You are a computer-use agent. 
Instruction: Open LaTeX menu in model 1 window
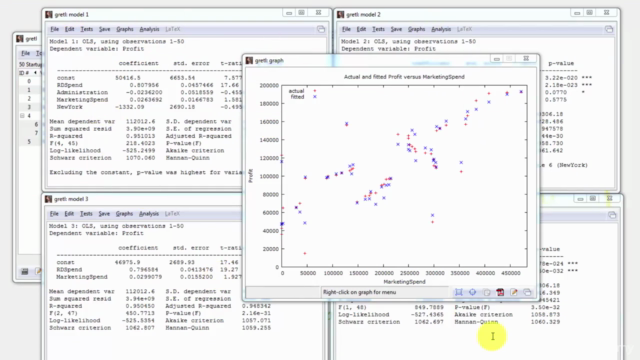(x=172, y=29)
